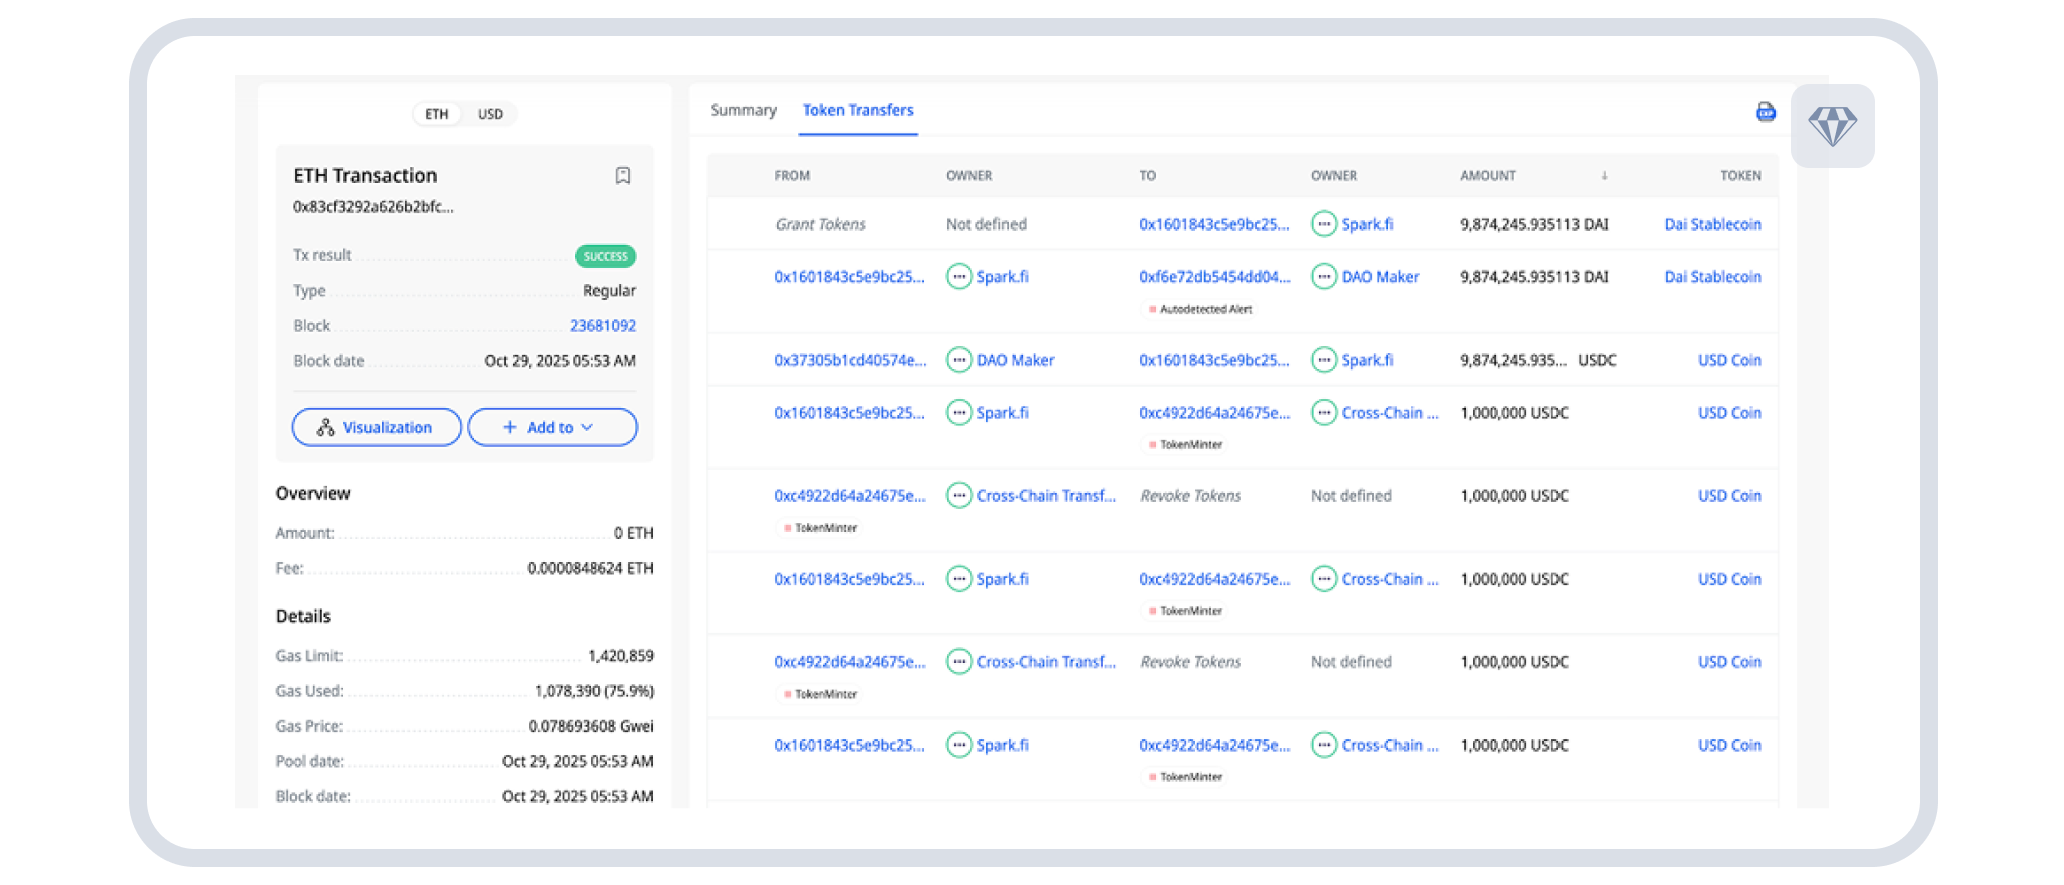Click the diamond premium icon
This screenshot has width=2064, height=885.
pyautogui.click(x=1832, y=127)
